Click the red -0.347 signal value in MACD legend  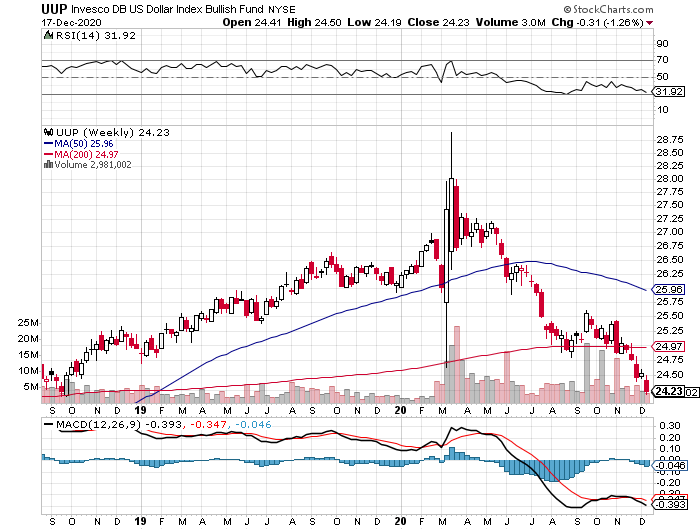tap(208, 424)
